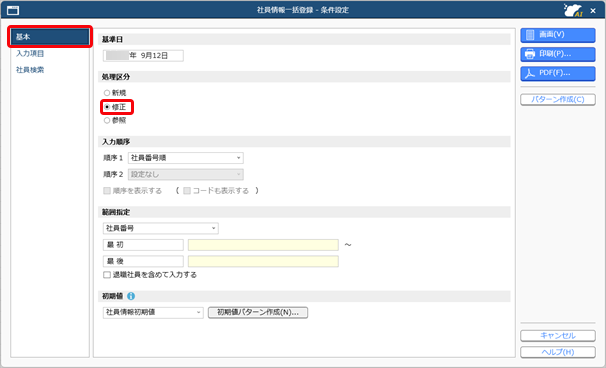Screen dimensions: 606x368
Task: Select the 基本 tab in sidebar
Action: [50, 37]
